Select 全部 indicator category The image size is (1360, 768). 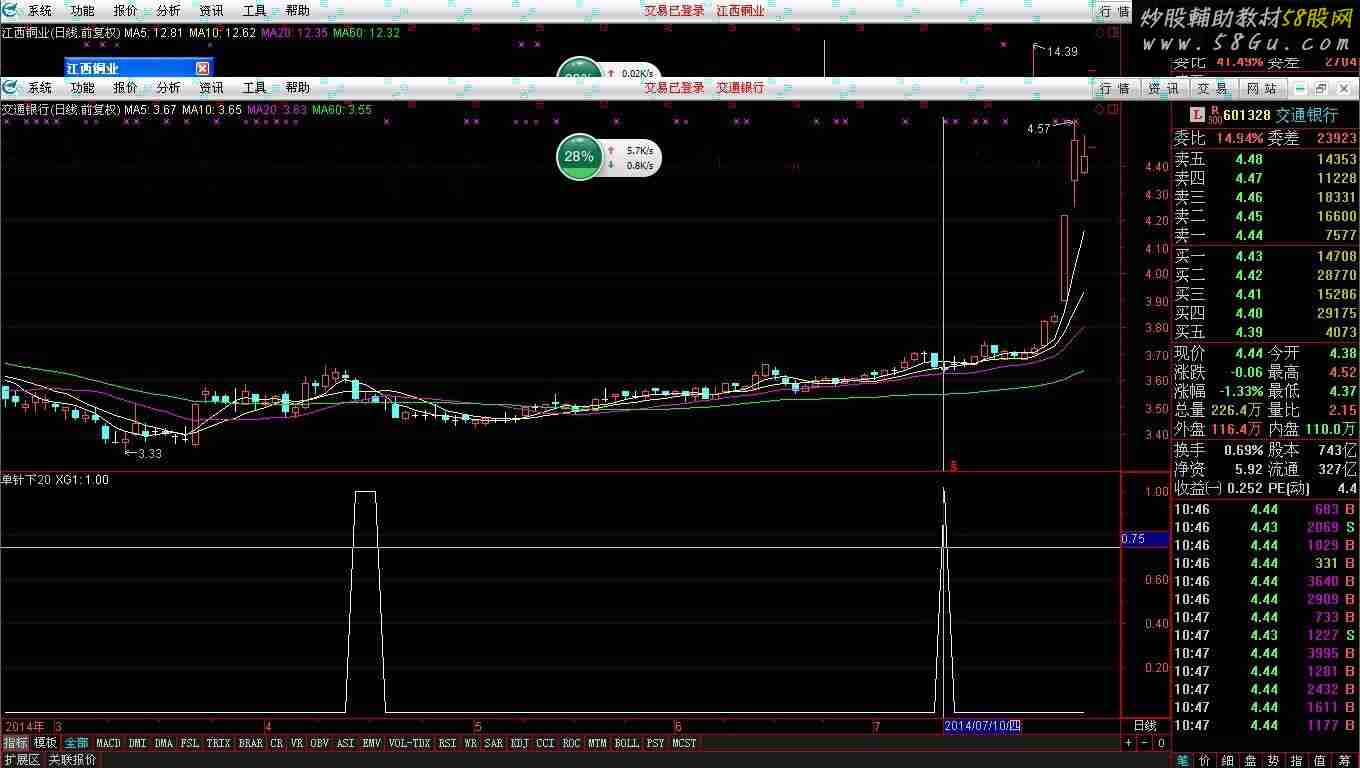tap(77, 743)
